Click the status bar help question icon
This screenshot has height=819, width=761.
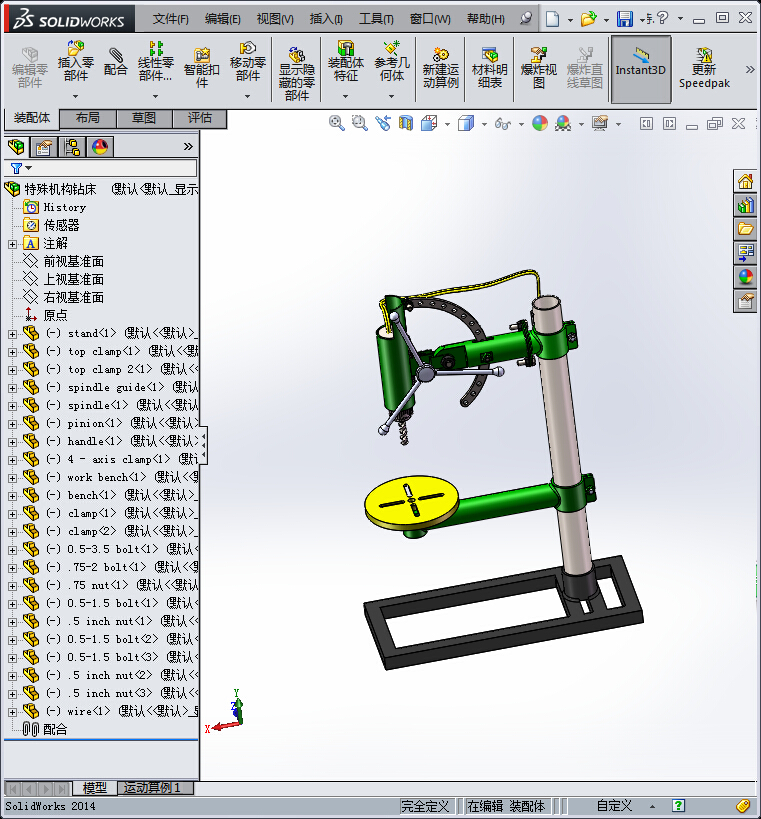pyautogui.click(x=678, y=806)
